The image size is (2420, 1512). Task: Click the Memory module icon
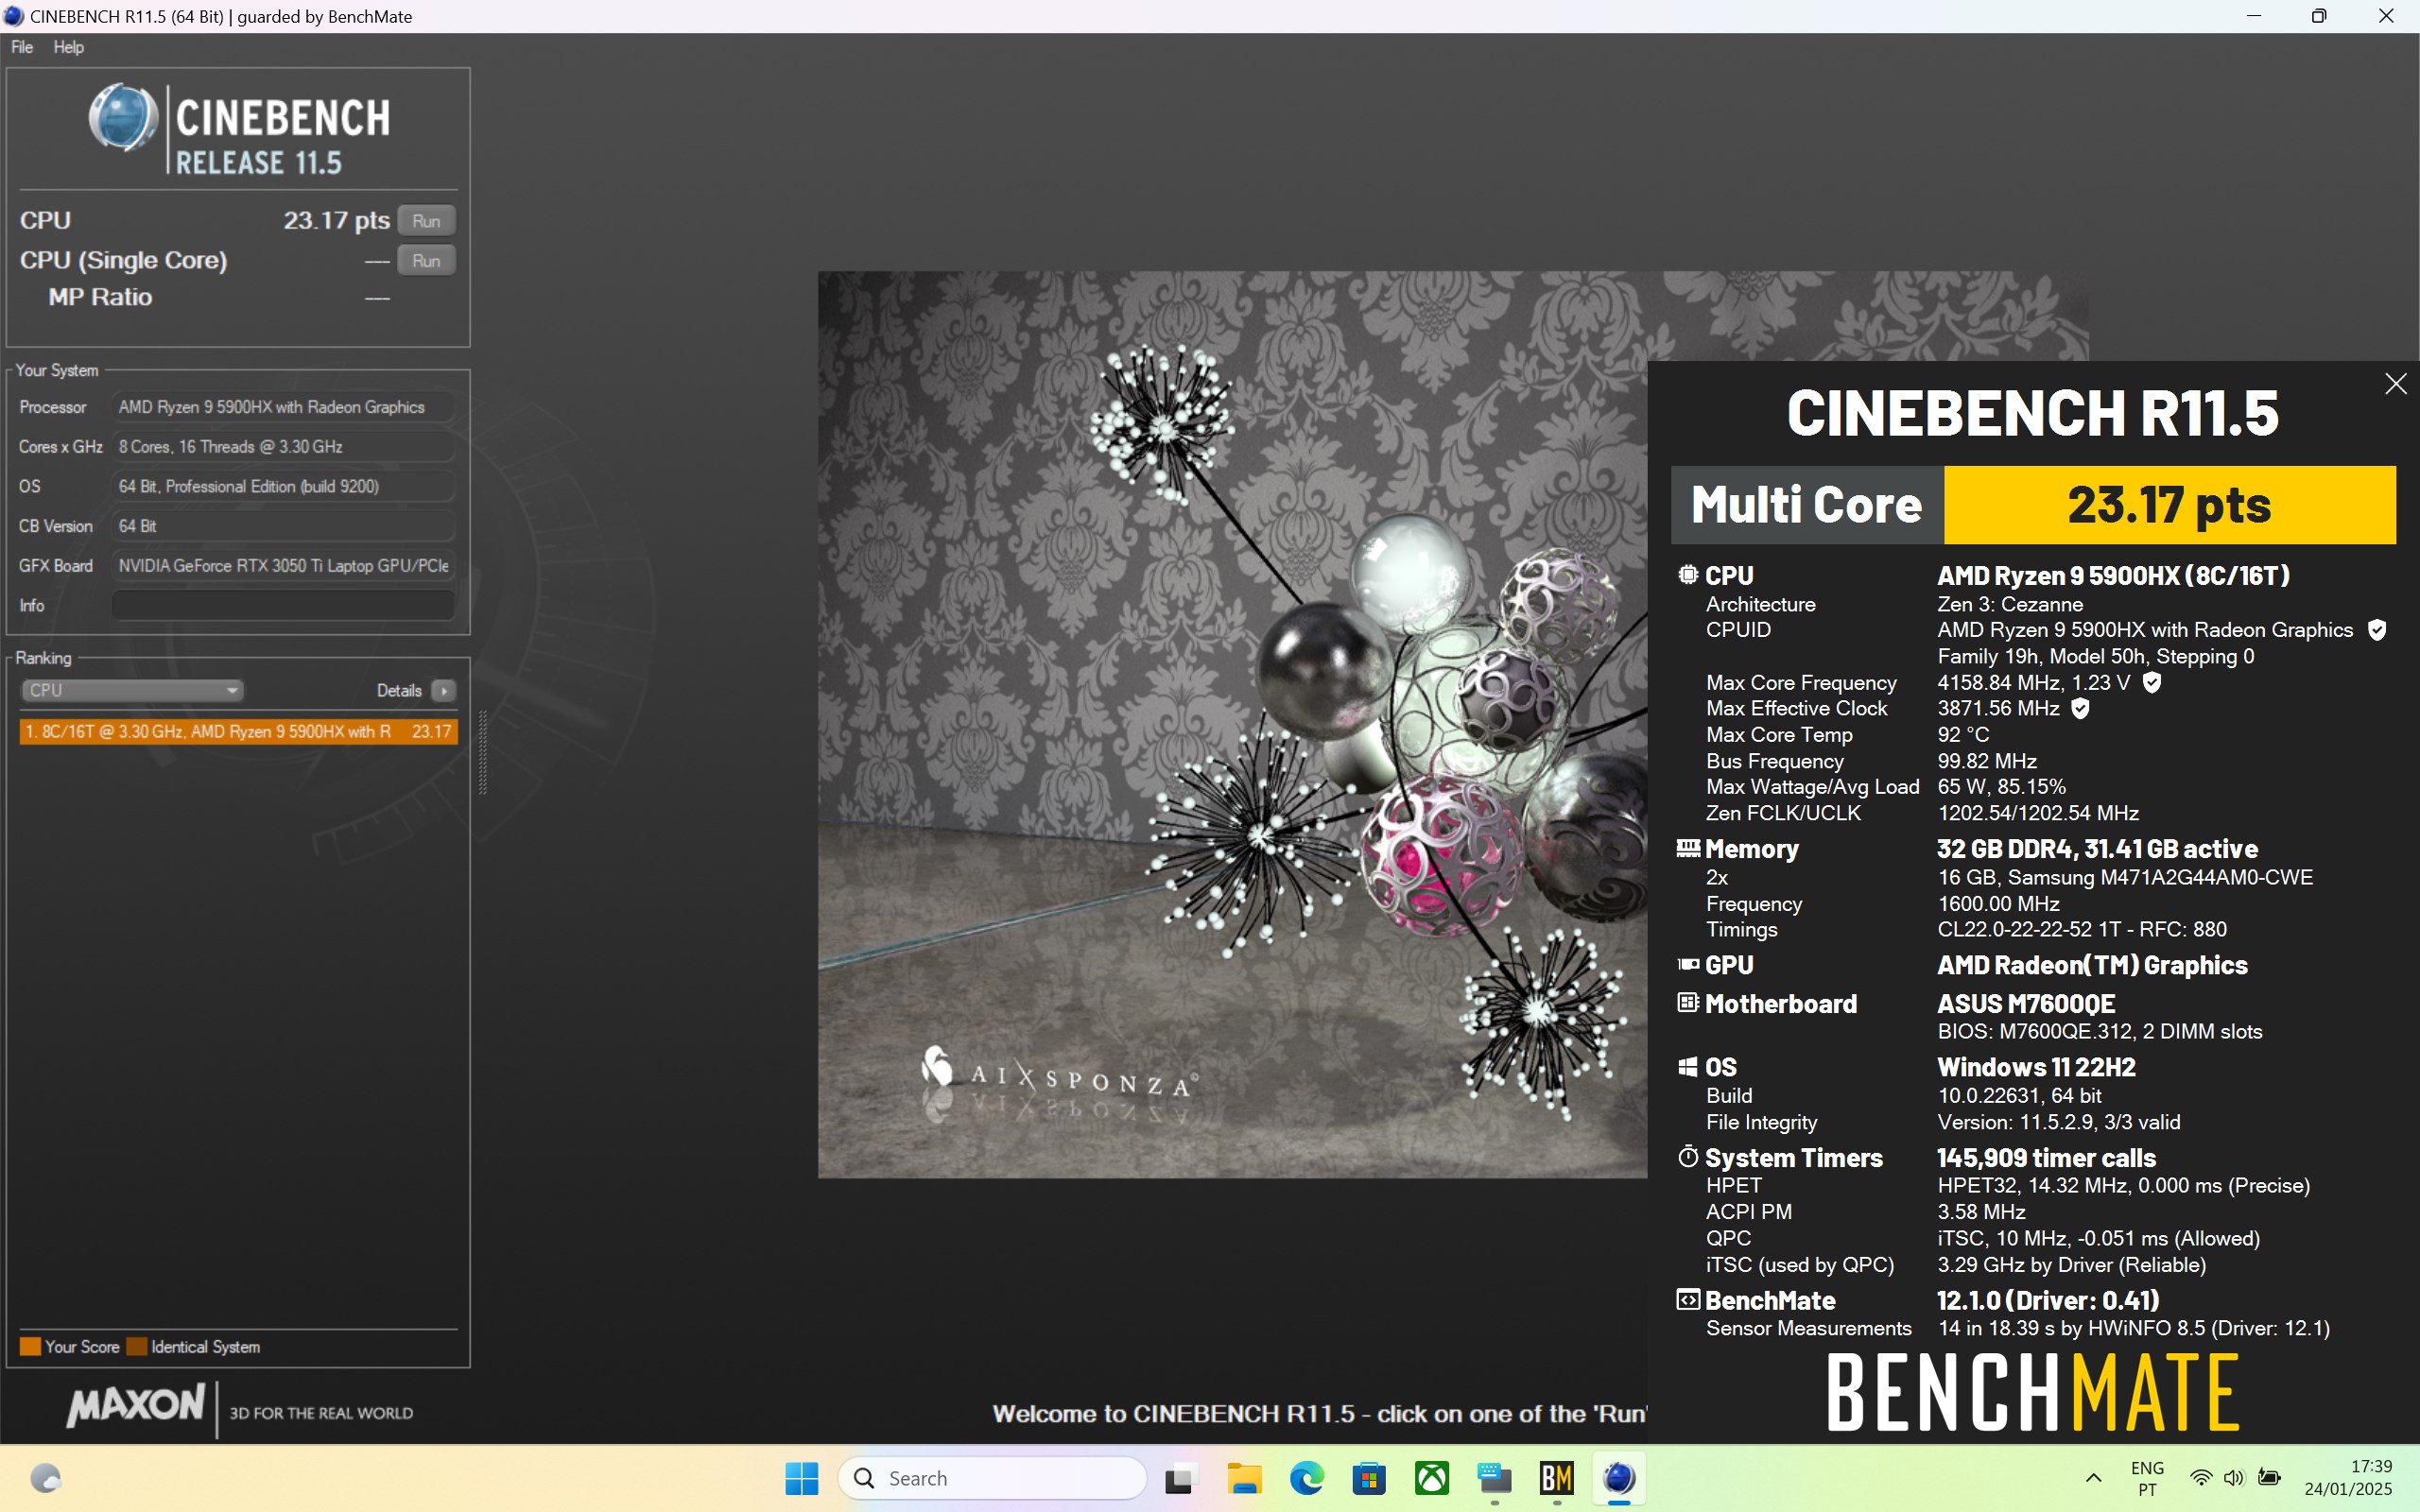(1688, 848)
